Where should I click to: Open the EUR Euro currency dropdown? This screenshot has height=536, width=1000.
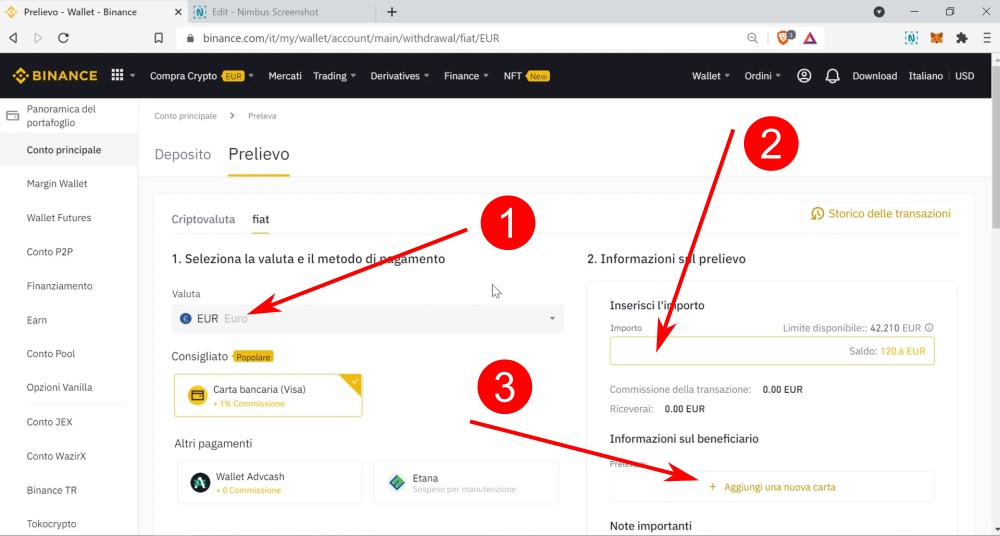click(367, 318)
